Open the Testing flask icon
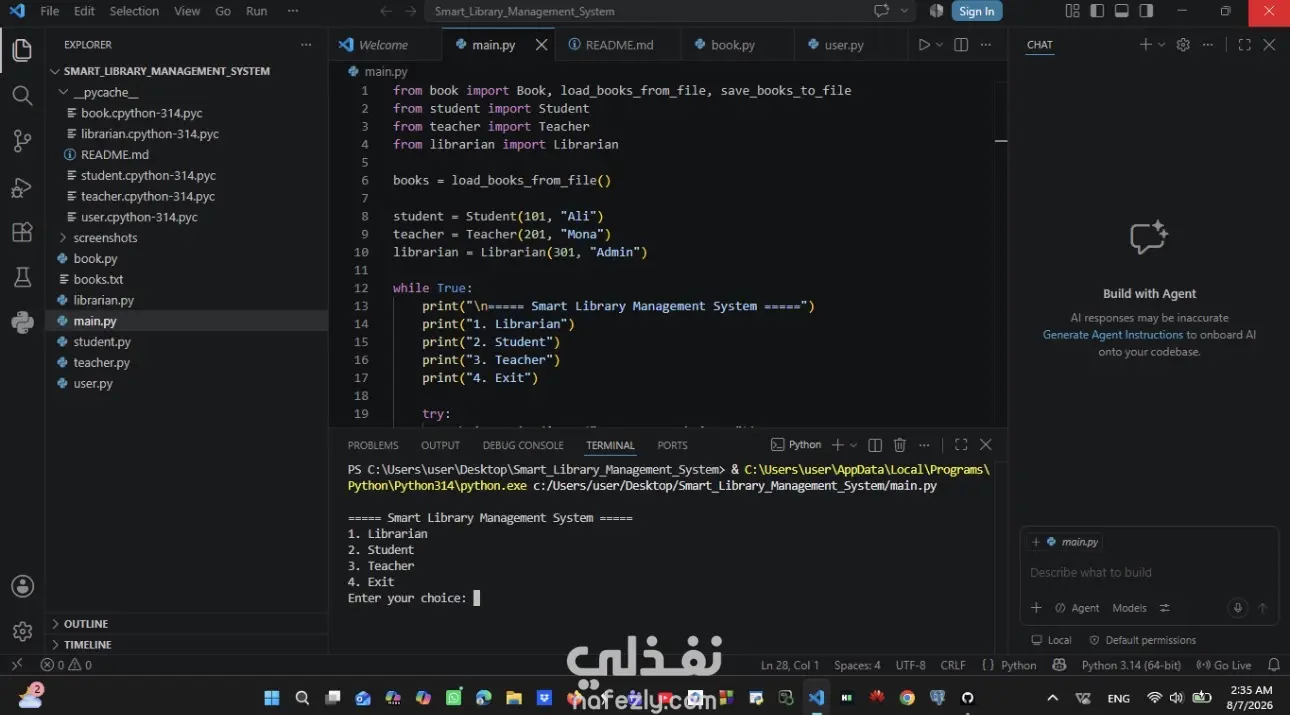Viewport: 1290px width, 715px height. pos(22,277)
